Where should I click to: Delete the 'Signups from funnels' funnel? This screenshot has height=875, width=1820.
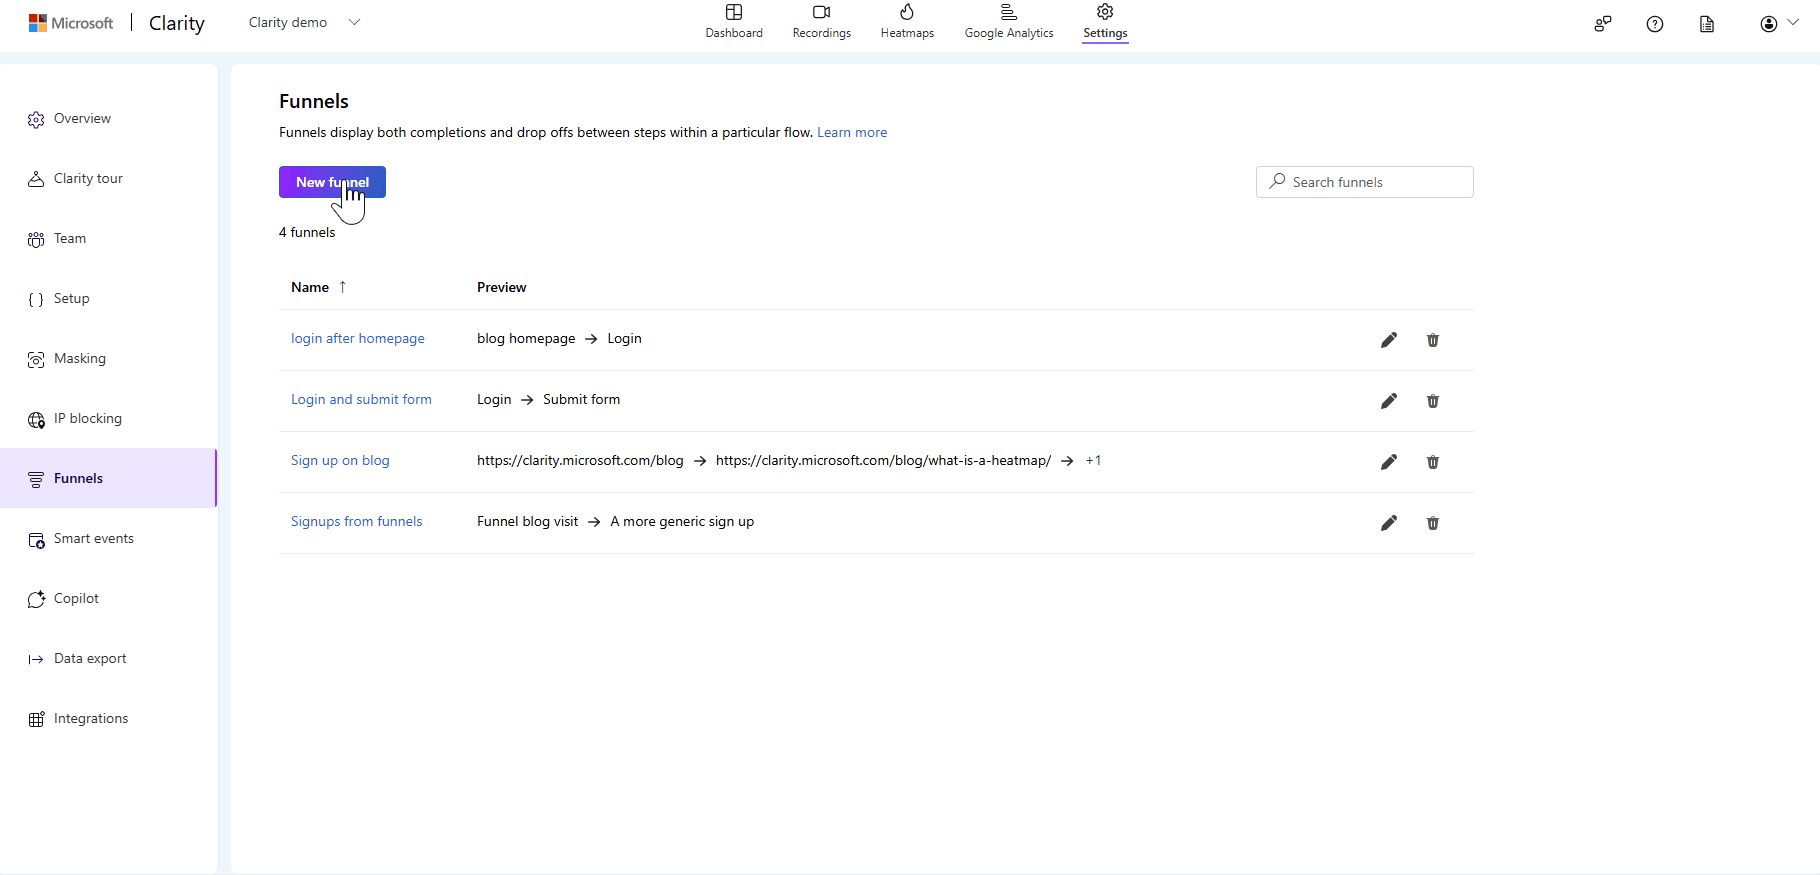[x=1433, y=523]
